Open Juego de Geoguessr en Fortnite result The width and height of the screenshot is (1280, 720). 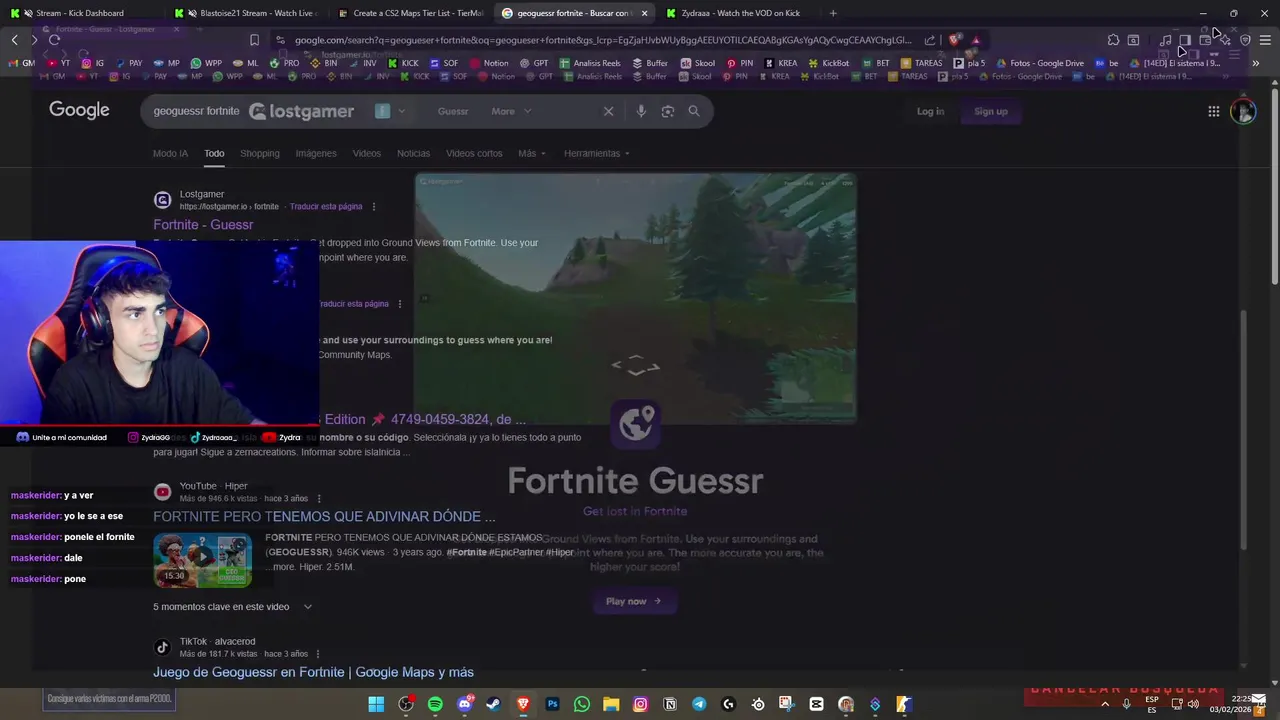point(313,672)
